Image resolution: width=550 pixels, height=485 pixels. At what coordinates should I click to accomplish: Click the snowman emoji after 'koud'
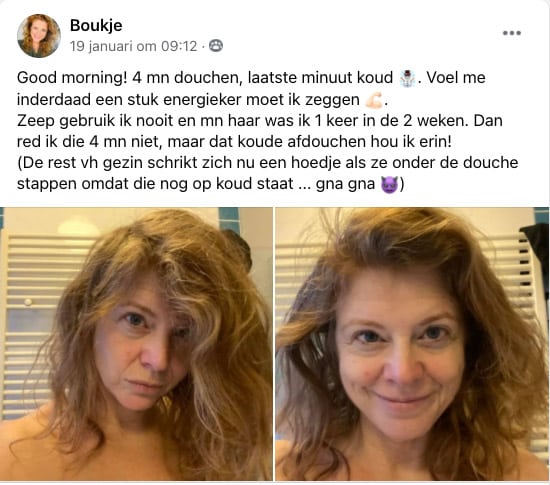[x=407, y=78]
